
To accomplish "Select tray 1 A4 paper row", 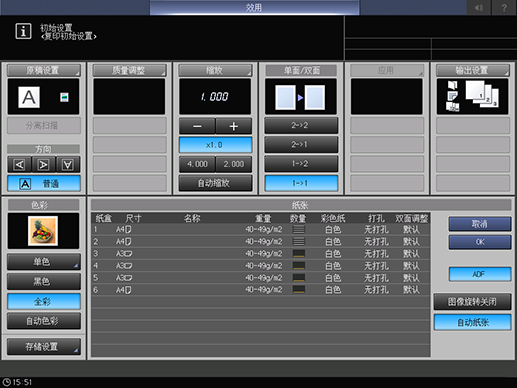I will point(260,229).
